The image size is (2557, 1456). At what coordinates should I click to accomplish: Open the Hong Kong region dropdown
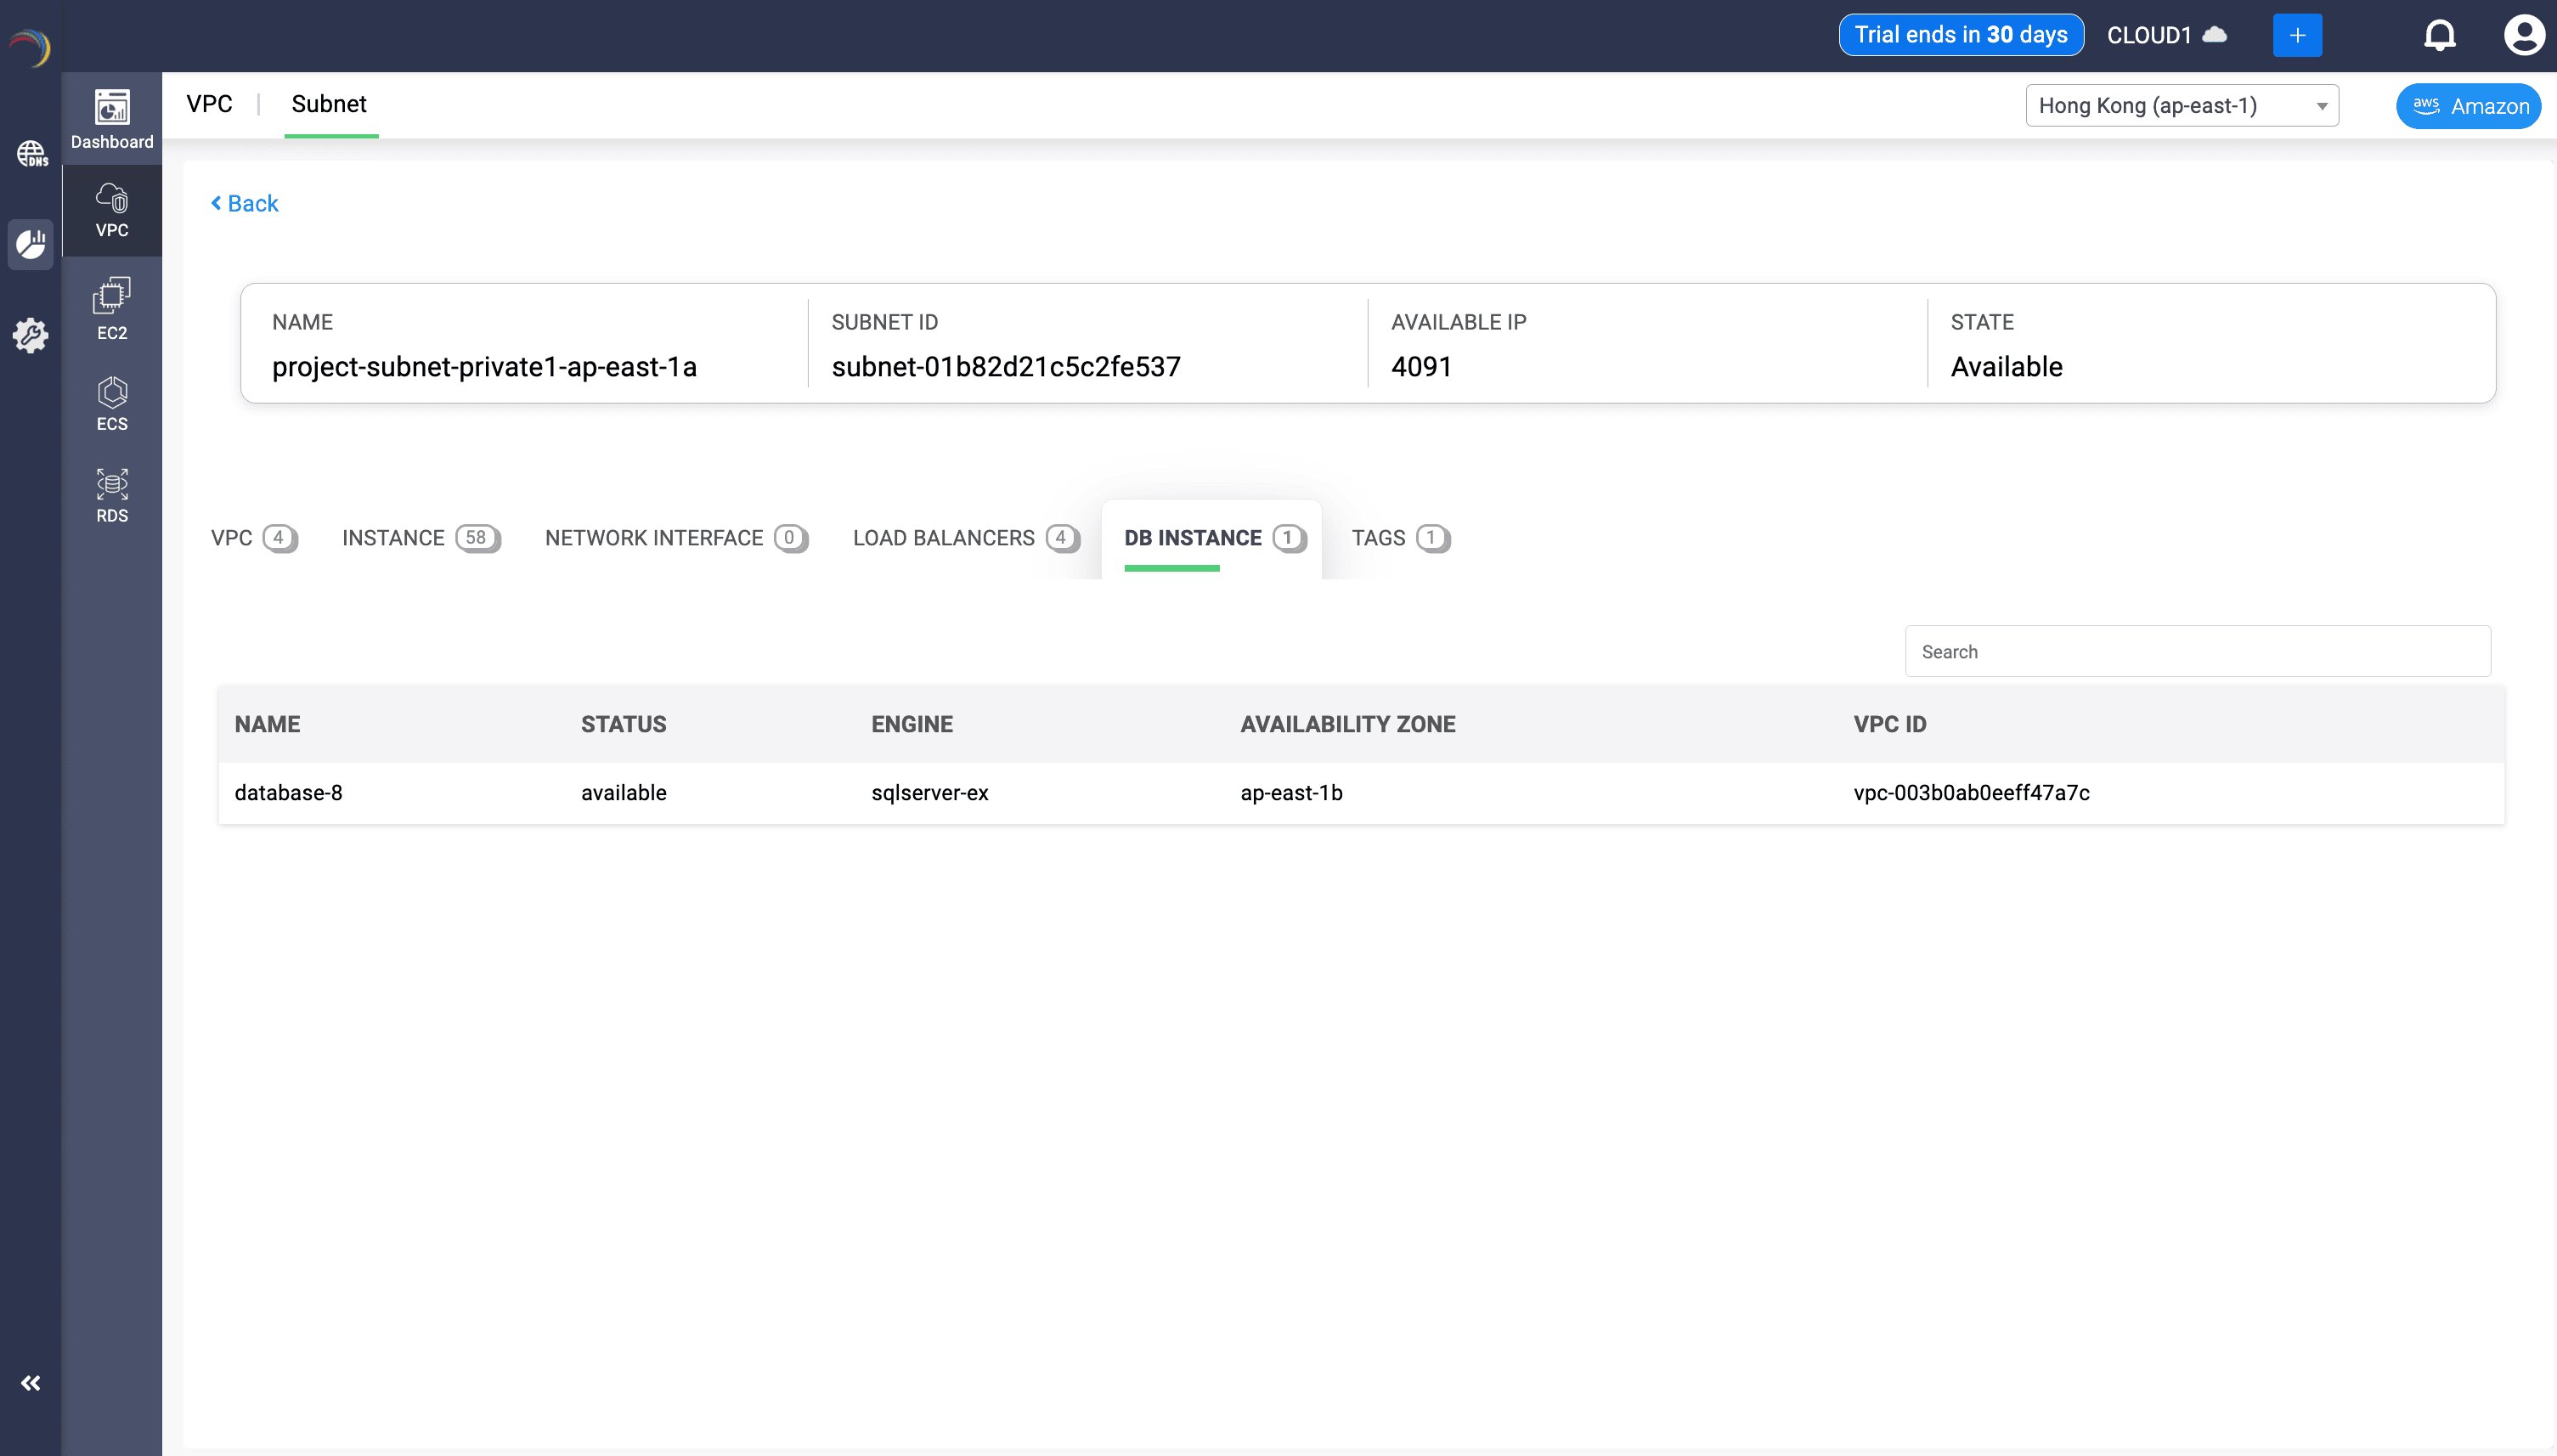tap(2181, 105)
